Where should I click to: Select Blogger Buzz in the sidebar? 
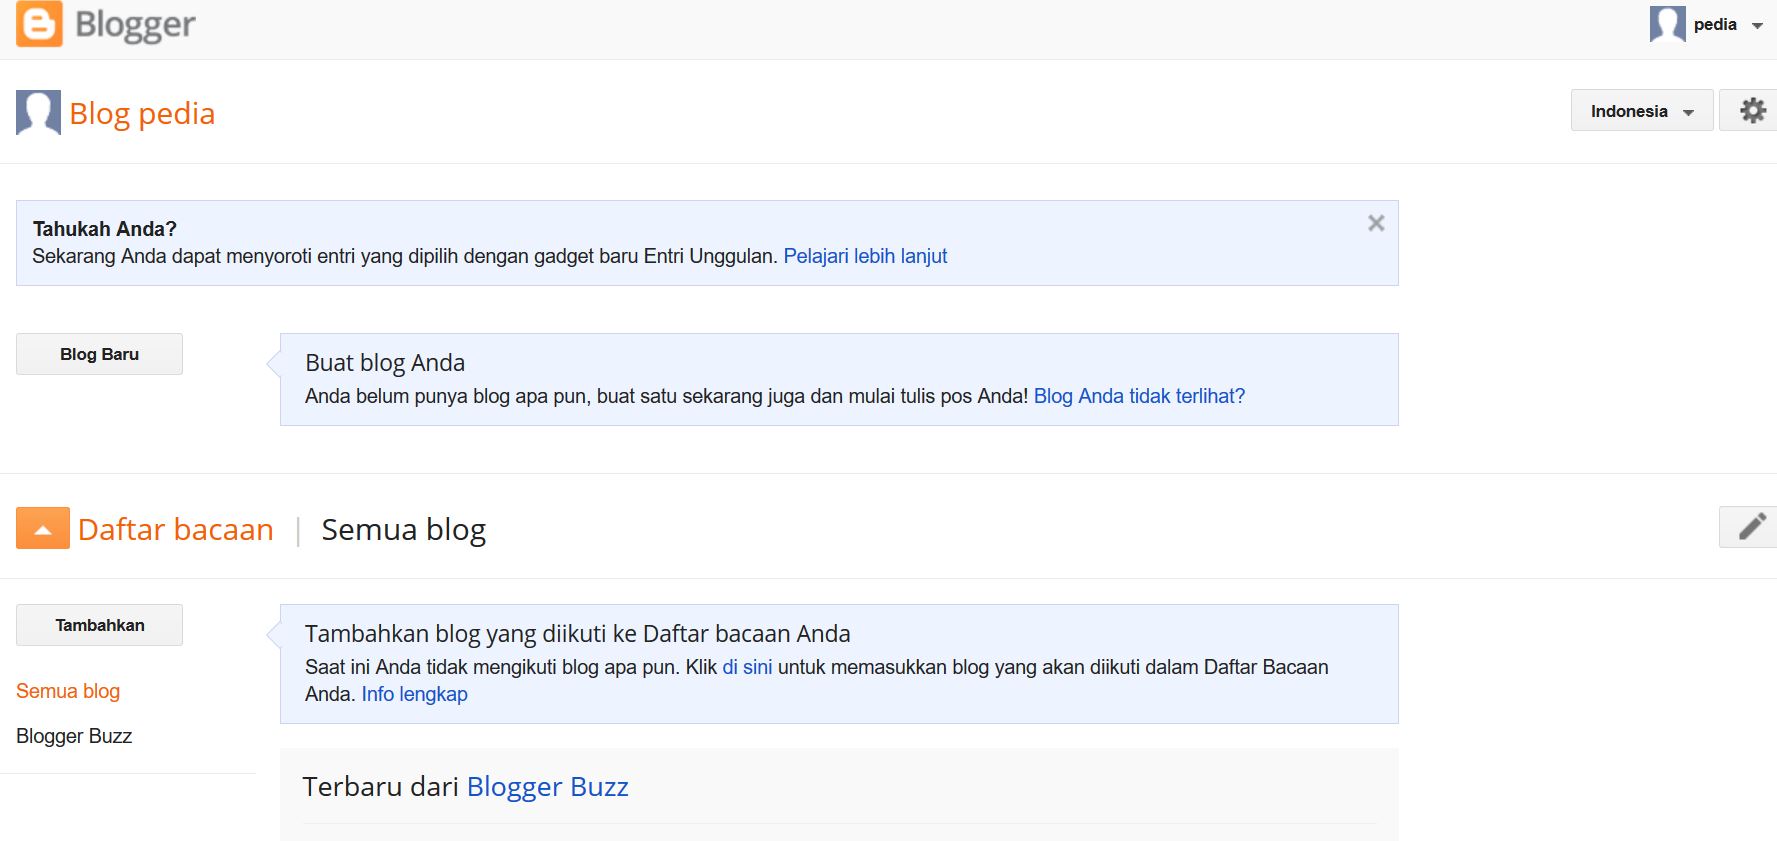(74, 736)
